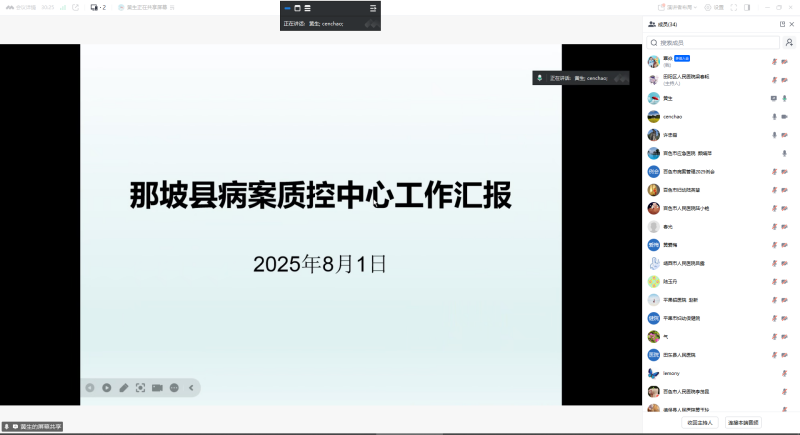Click the bottom-right button in members panel
800x435 pixels.
coord(743,422)
